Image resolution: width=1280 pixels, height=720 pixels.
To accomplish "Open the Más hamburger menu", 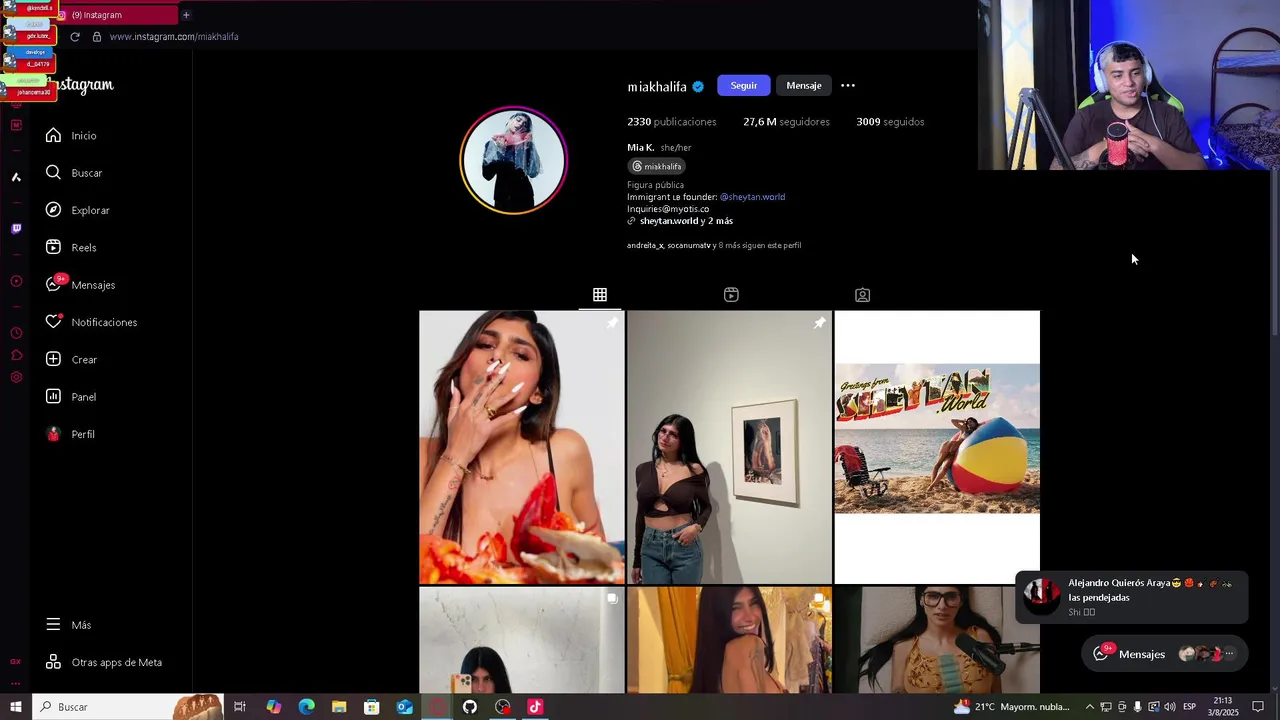I will (68, 625).
